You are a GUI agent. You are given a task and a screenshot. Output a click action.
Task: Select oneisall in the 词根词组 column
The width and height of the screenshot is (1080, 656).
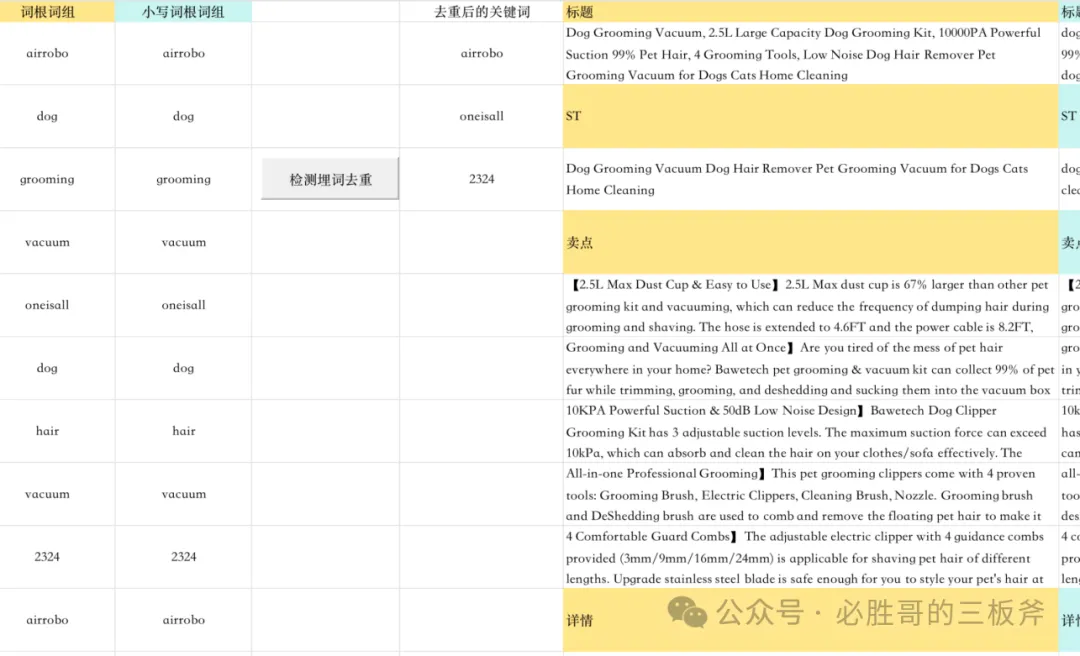(x=57, y=305)
